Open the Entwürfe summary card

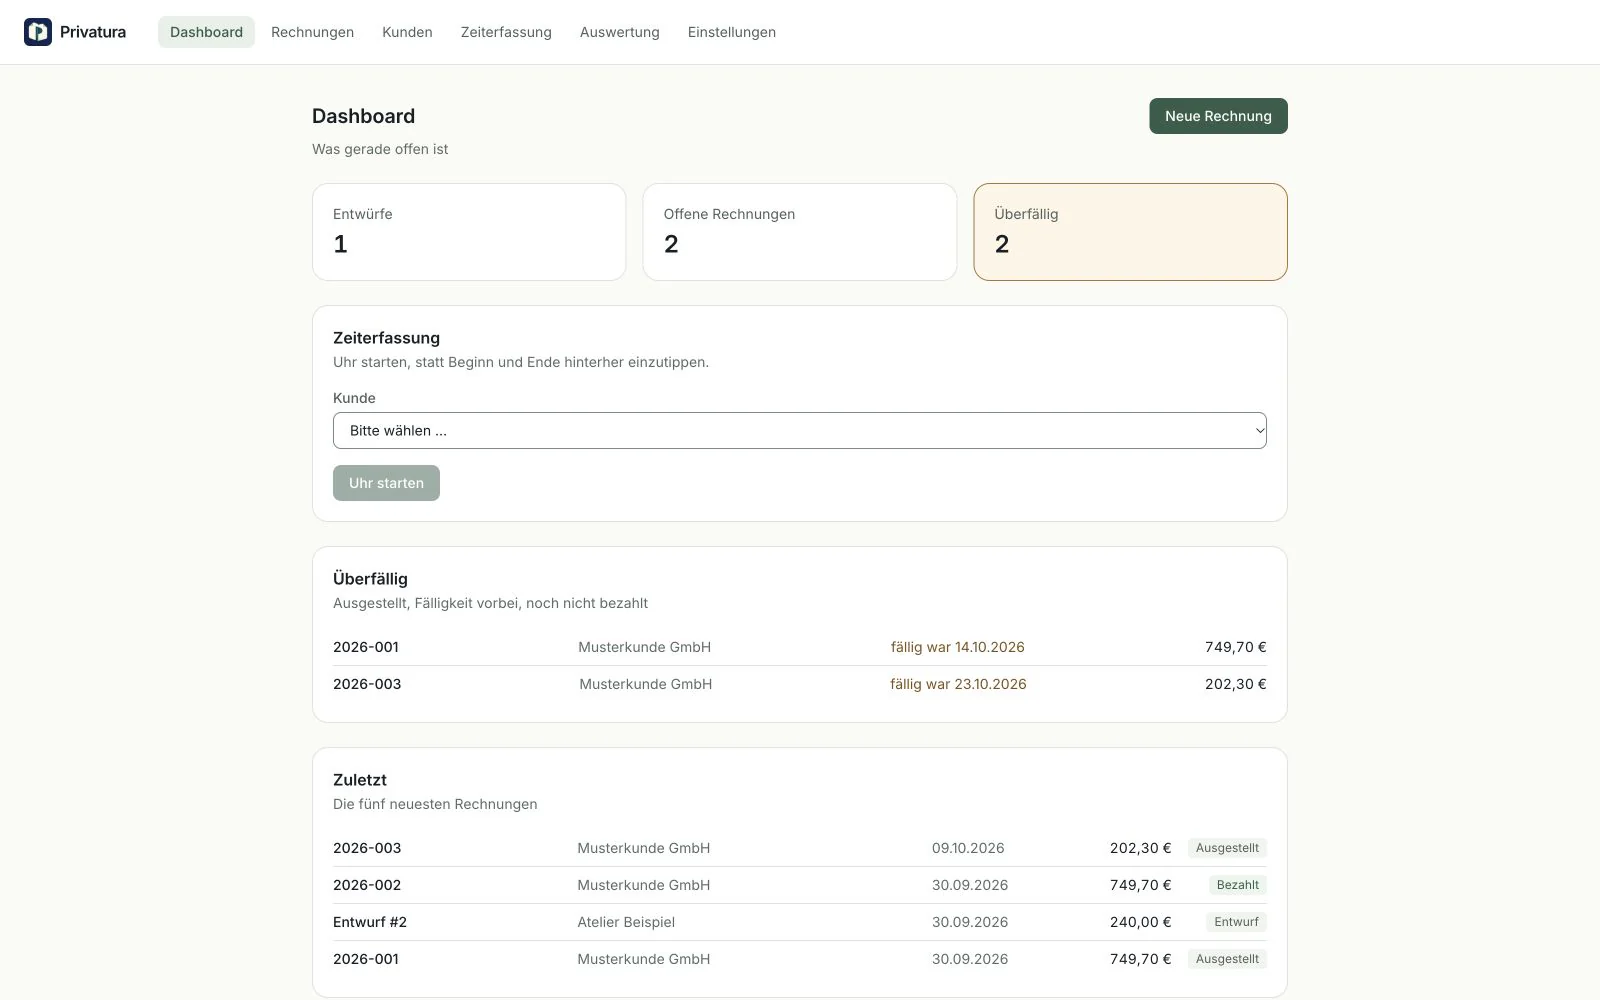click(469, 232)
